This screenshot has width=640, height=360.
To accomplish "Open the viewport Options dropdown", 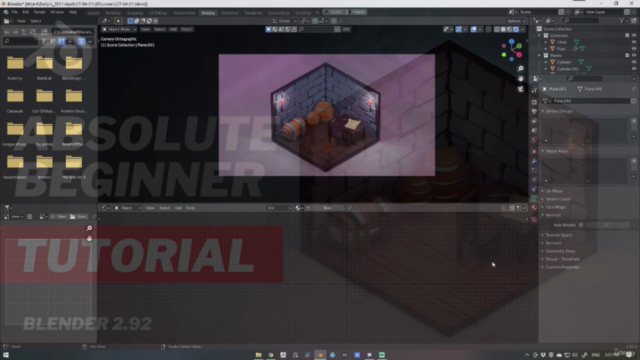I will pyautogui.click(x=516, y=21).
